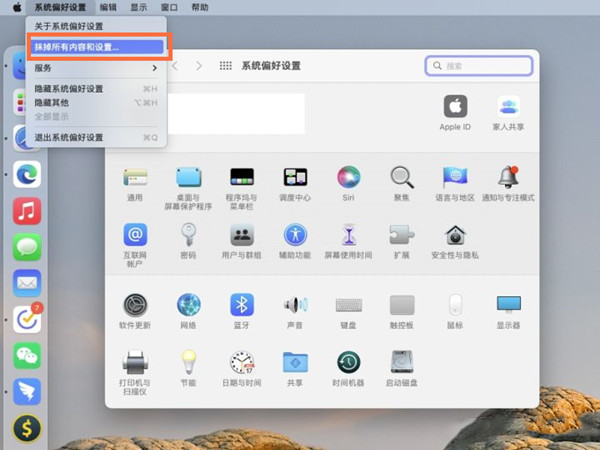Open Displays (显示器) settings
600x450 pixels.
tap(508, 306)
